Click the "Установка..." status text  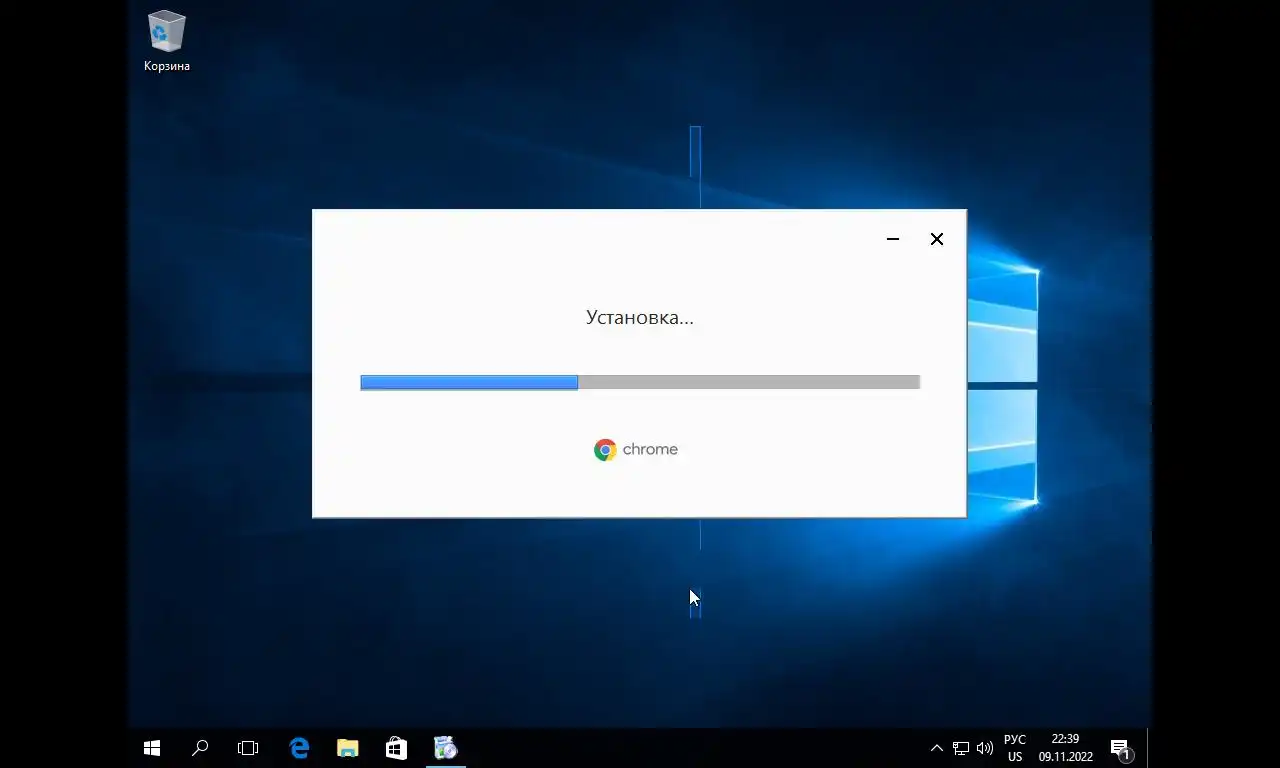click(640, 317)
